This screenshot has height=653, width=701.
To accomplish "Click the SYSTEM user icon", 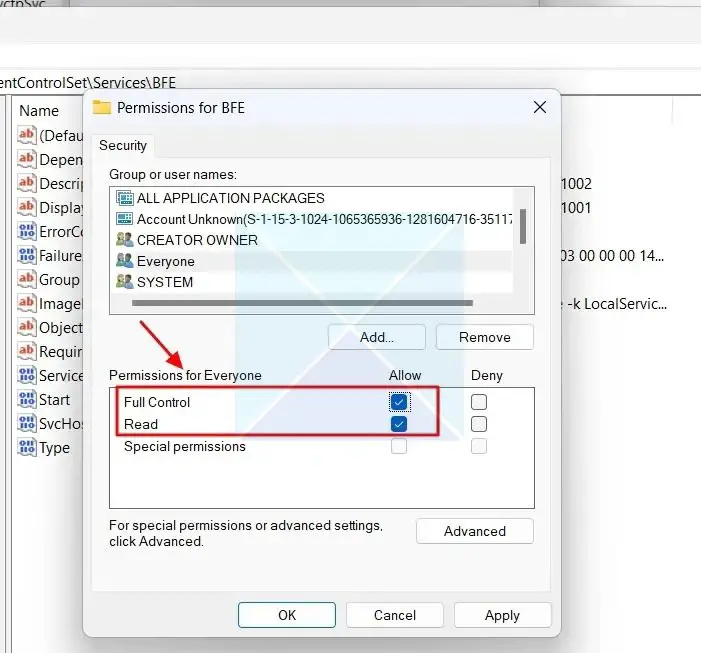I will pyautogui.click(x=125, y=282).
